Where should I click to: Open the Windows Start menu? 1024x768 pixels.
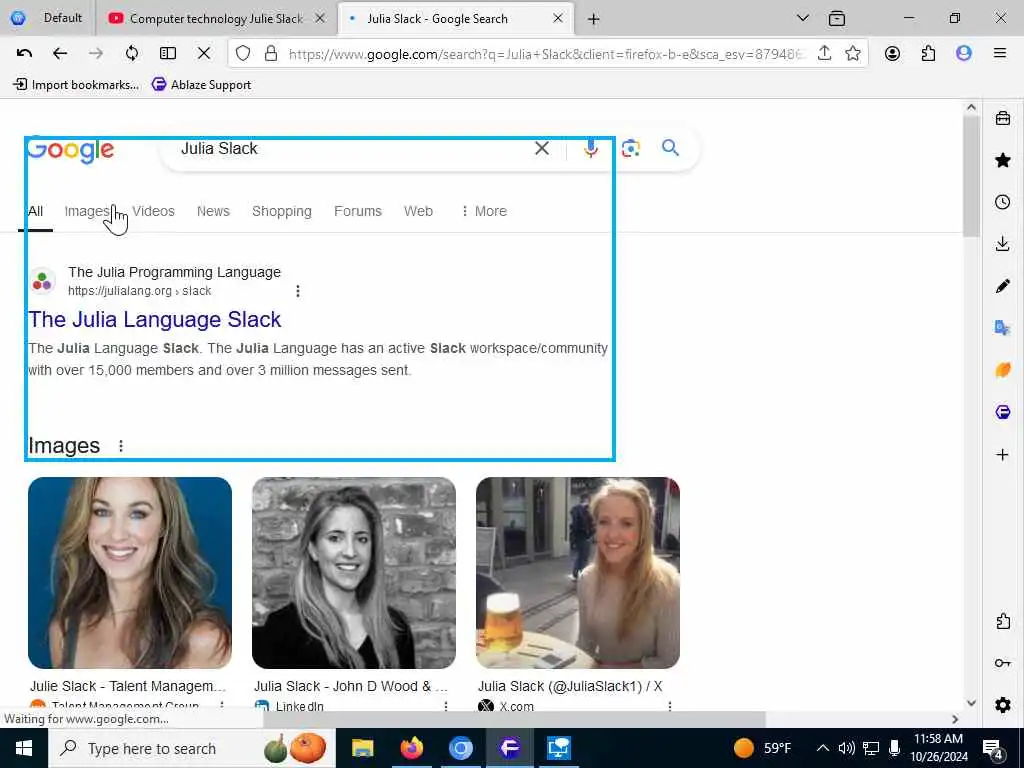tap(24, 748)
